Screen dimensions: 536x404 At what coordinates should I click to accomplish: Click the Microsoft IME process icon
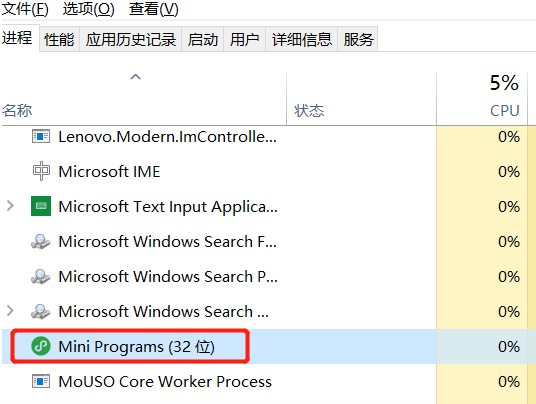coord(41,171)
